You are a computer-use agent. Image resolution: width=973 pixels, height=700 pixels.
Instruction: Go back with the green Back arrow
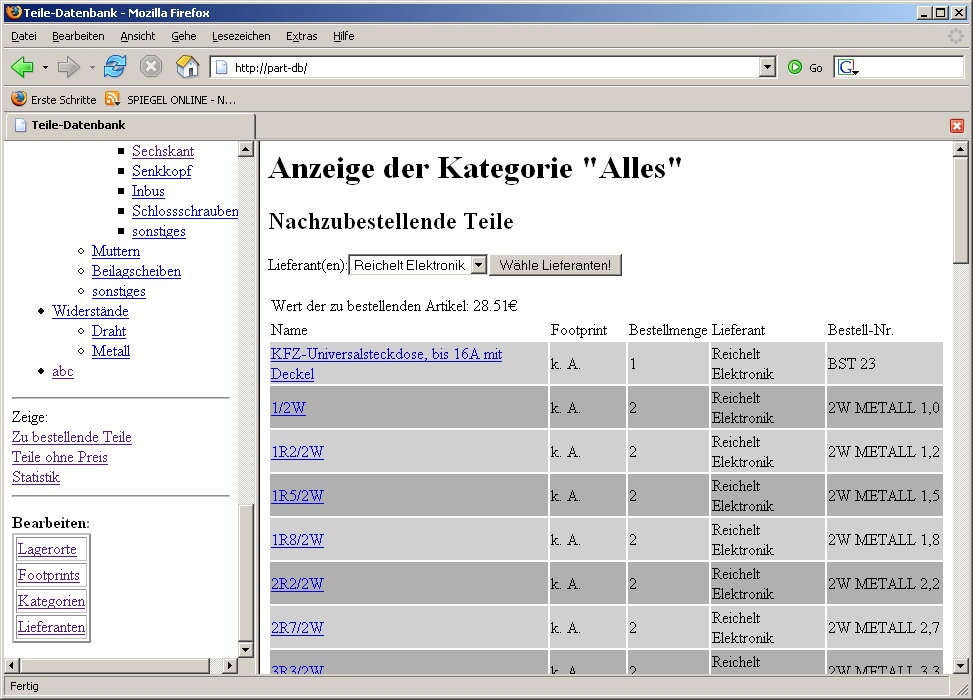(22, 66)
